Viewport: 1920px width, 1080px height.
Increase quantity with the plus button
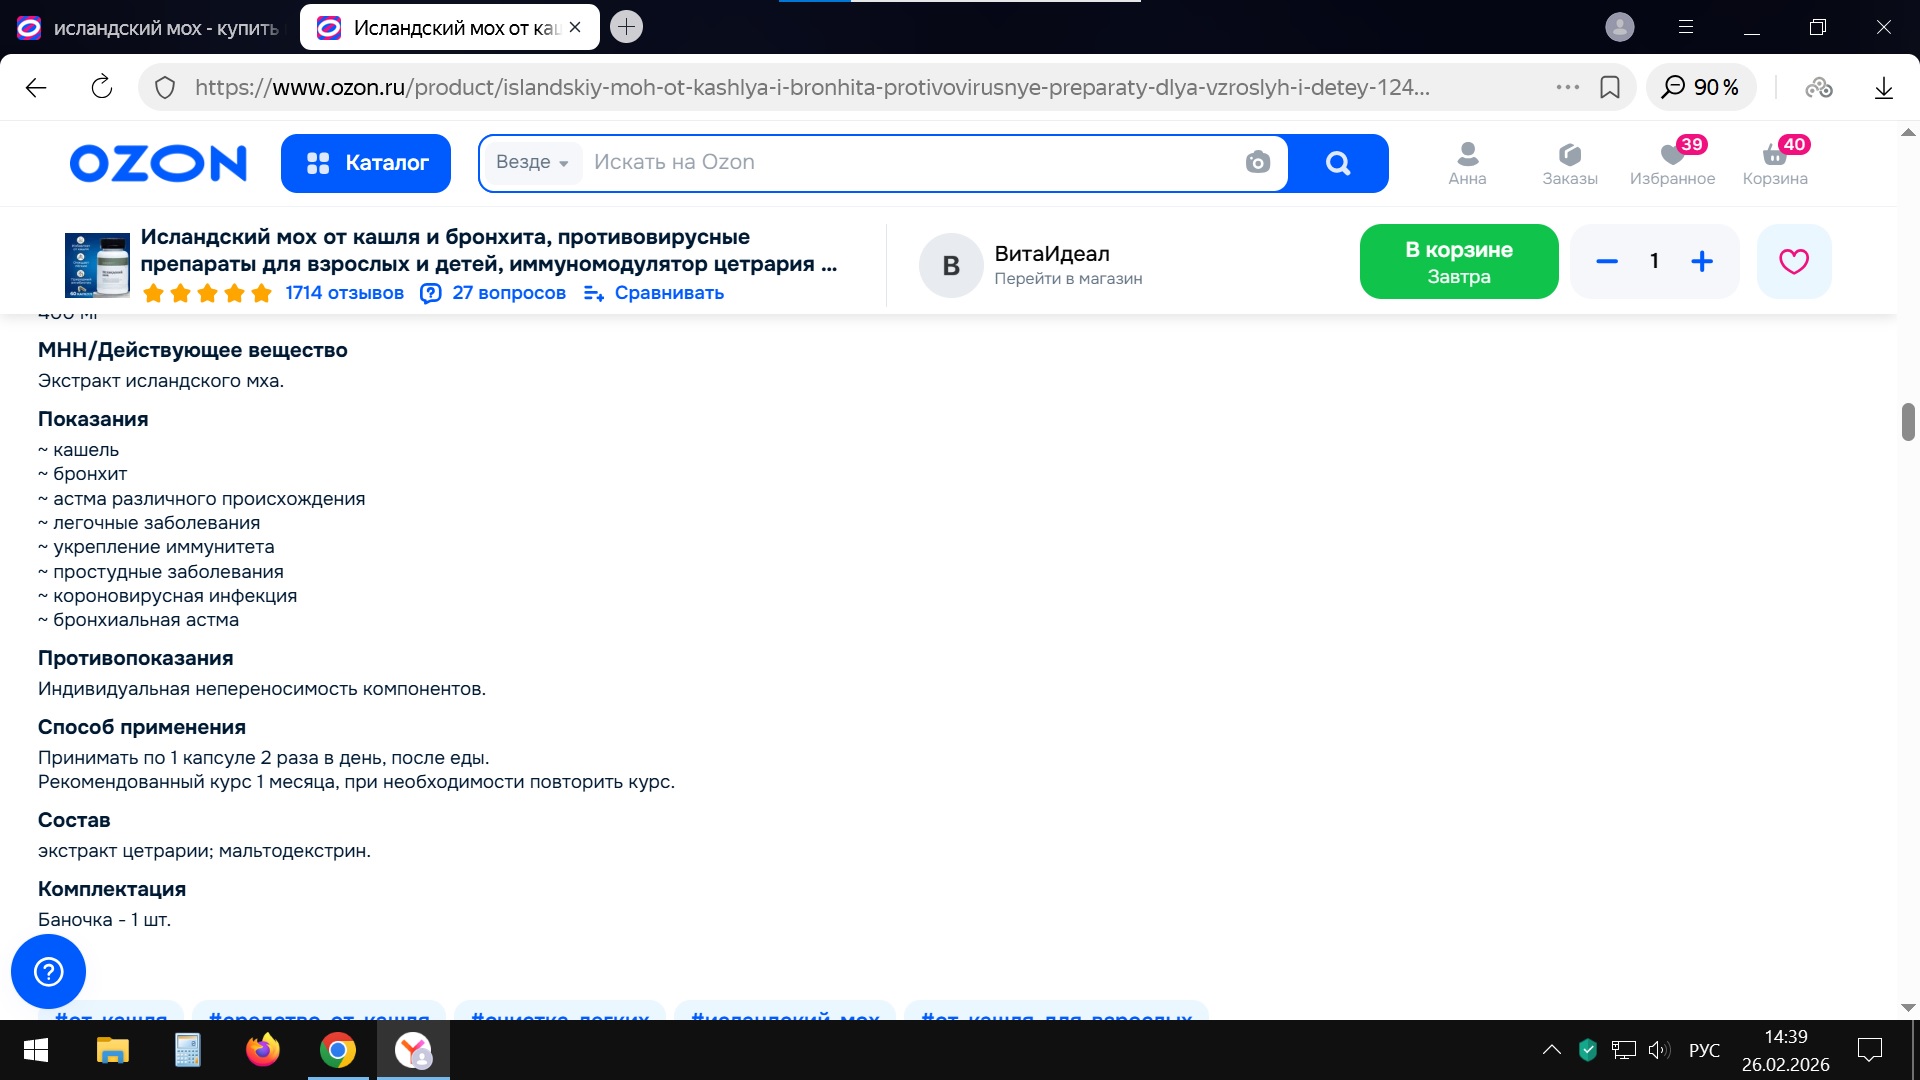coord(1702,262)
